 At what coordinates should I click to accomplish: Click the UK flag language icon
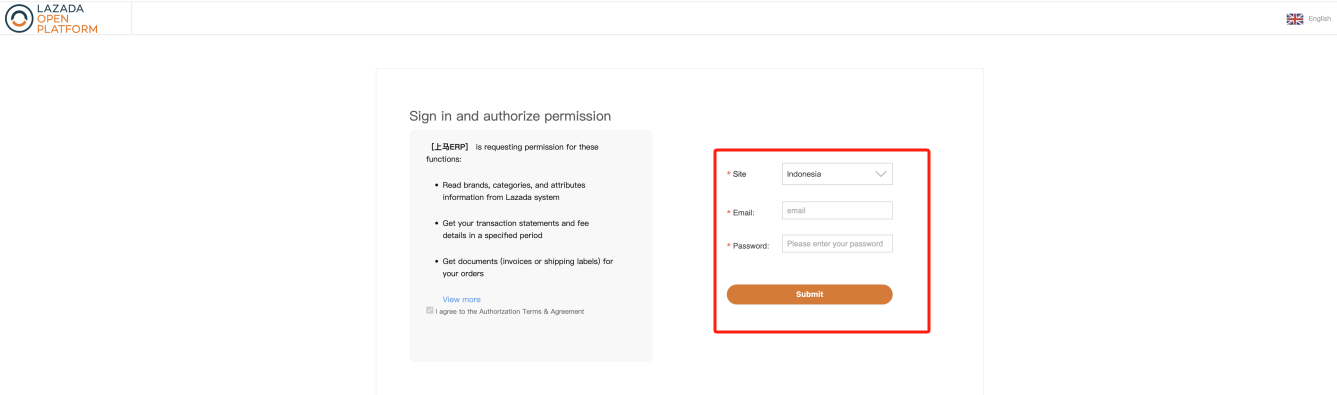pos(1295,19)
